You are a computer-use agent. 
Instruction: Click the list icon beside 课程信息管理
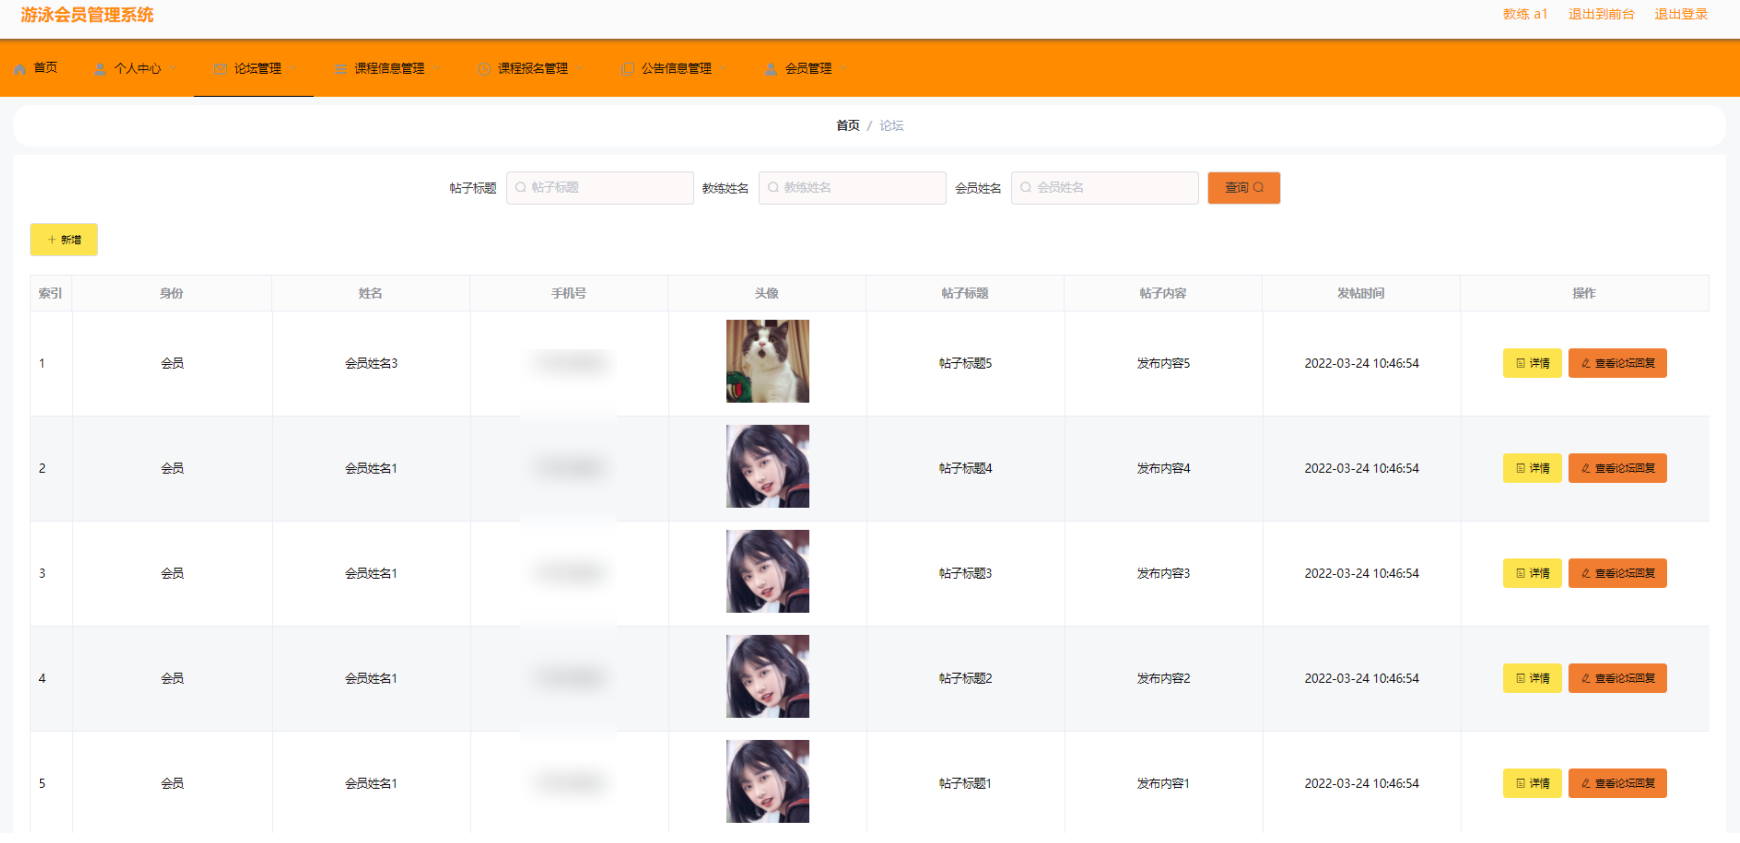[340, 69]
